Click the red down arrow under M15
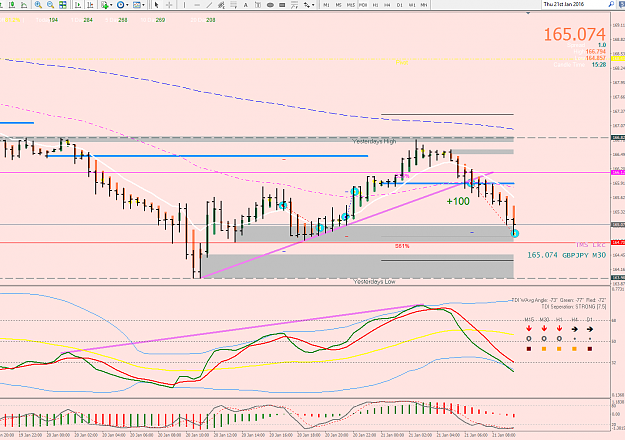 tap(529, 329)
